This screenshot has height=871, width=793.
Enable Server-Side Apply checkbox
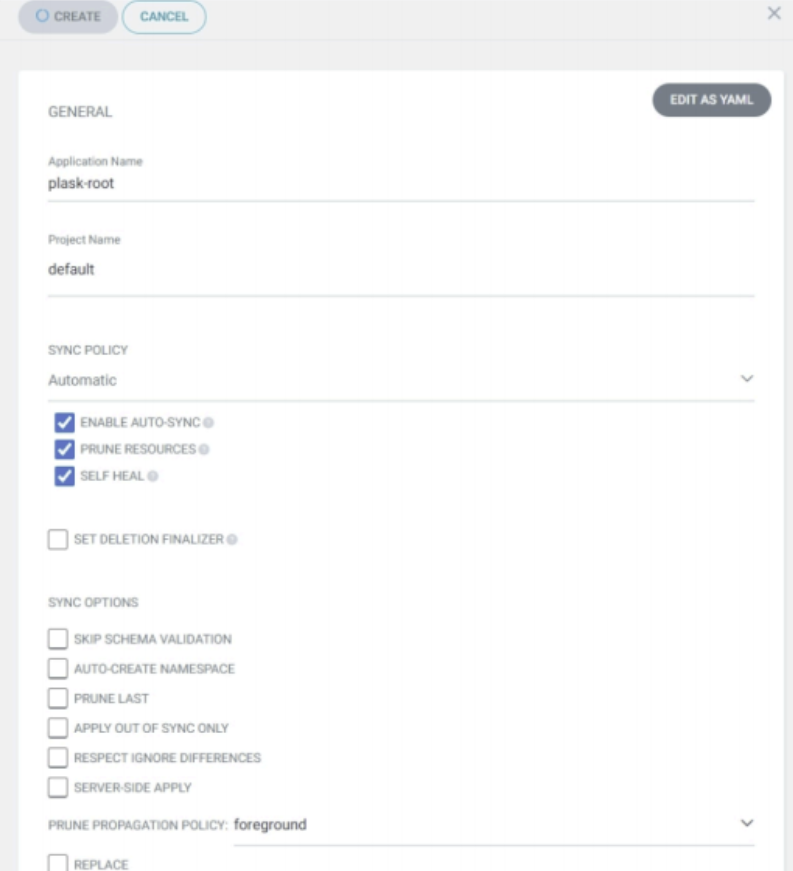pos(58,788)
